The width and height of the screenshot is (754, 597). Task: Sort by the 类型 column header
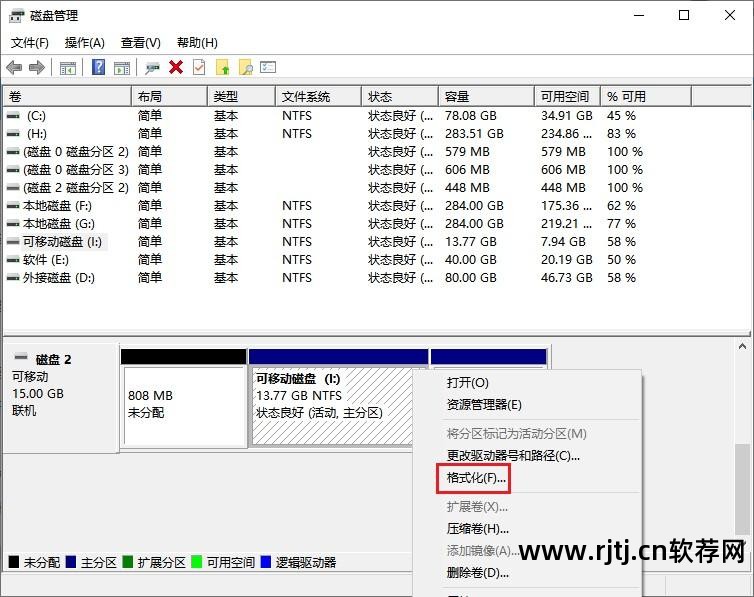[241, 97]
